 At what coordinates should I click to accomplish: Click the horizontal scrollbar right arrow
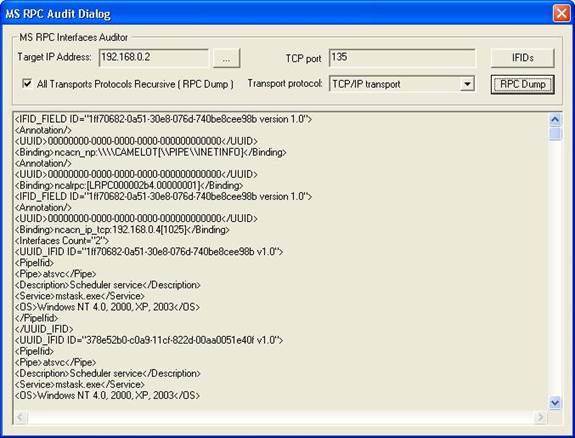tap(540, 417)
